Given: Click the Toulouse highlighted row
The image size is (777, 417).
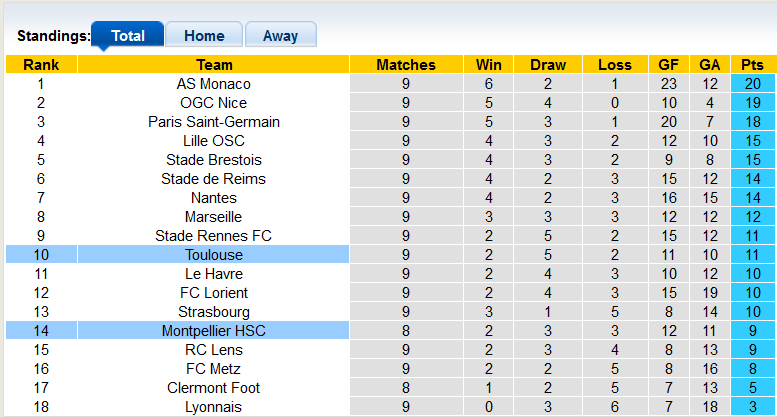Looking at the screenshot, I should (213, 255).
